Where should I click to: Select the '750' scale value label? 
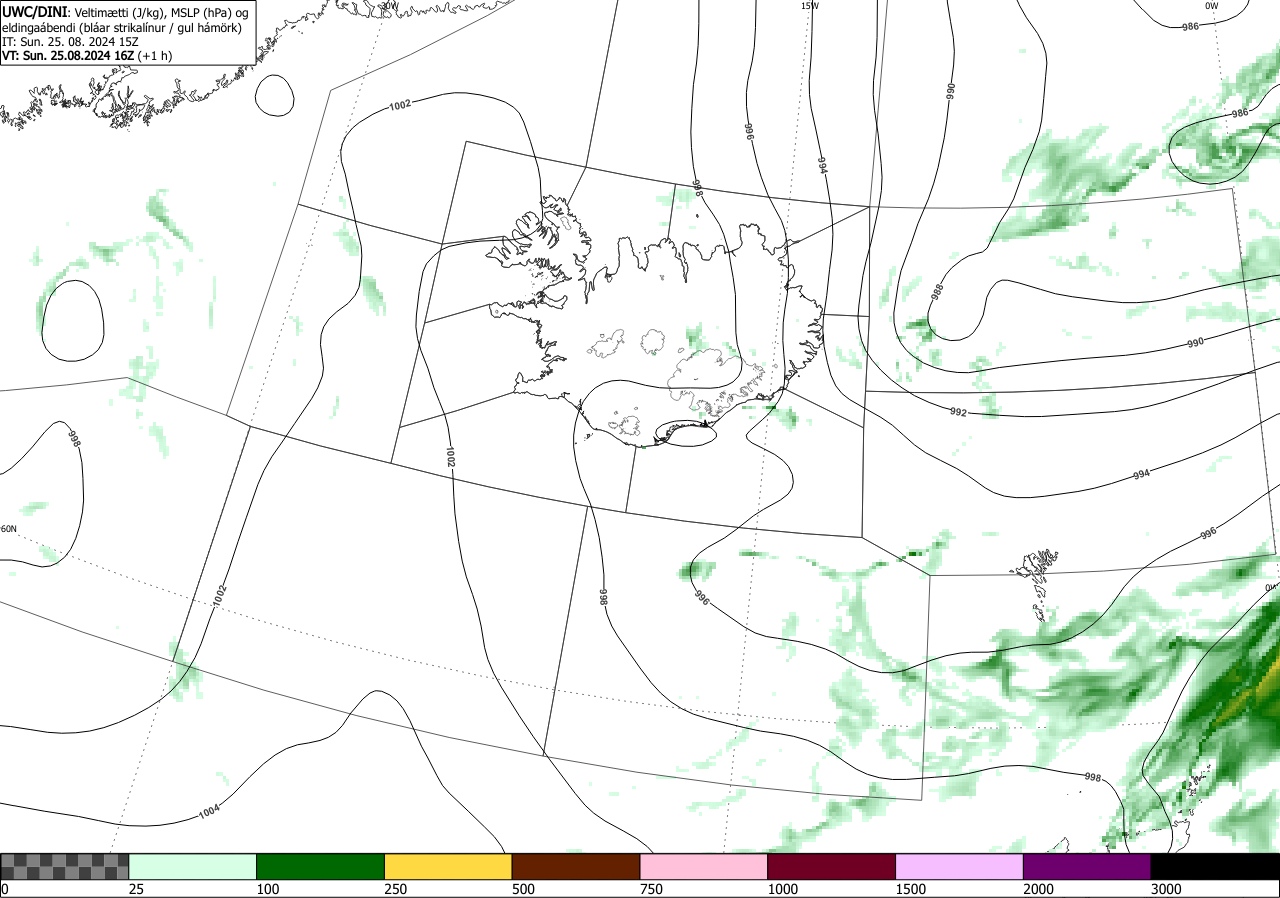652,889
